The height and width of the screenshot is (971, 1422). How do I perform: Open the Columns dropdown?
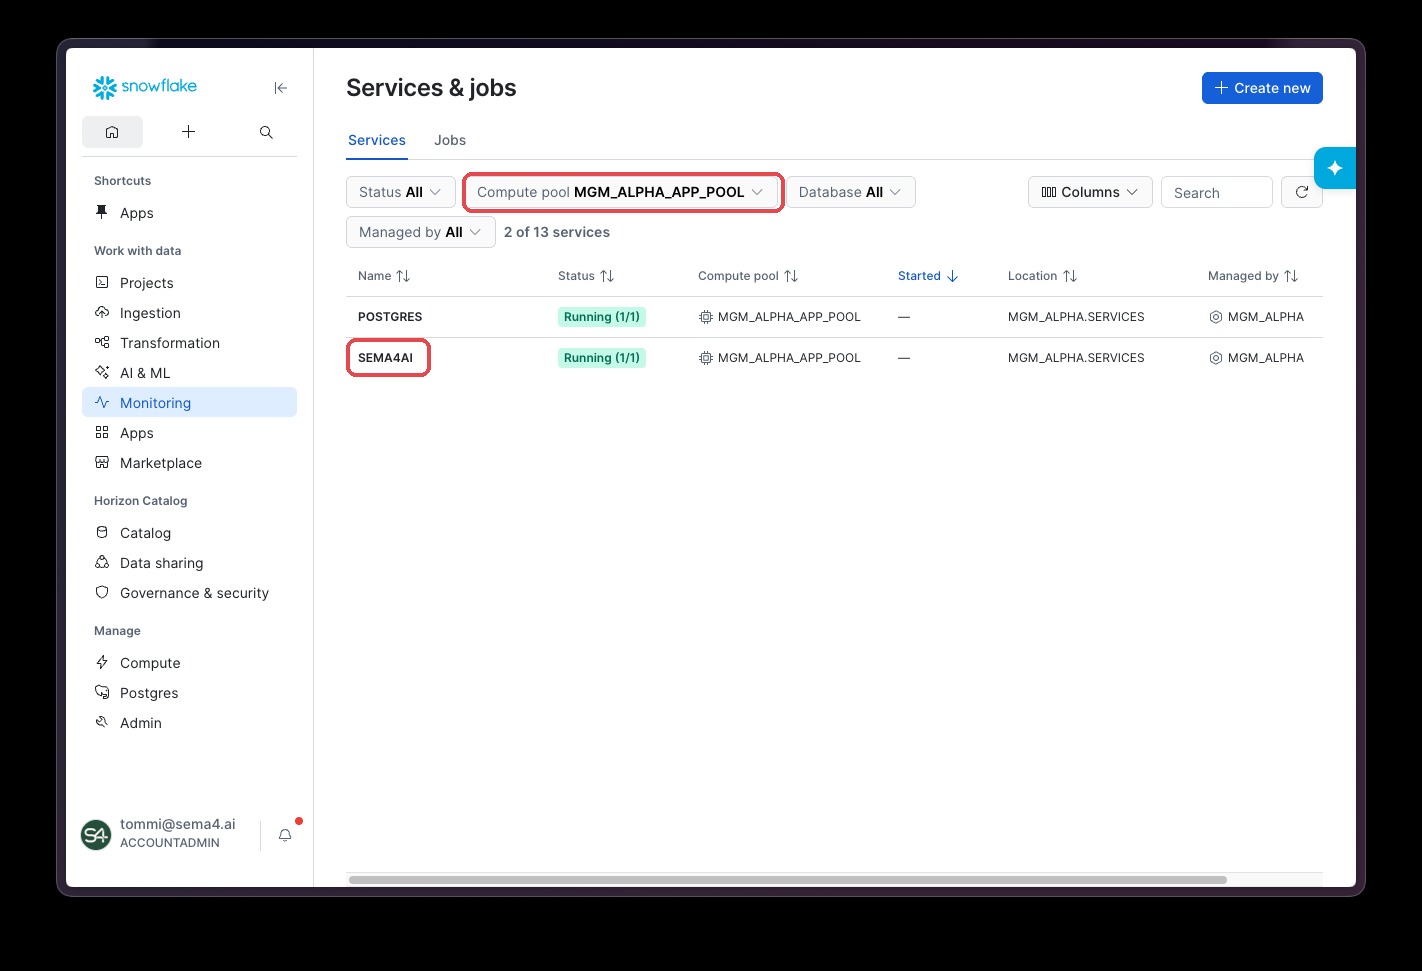[x=1090, y=192]
